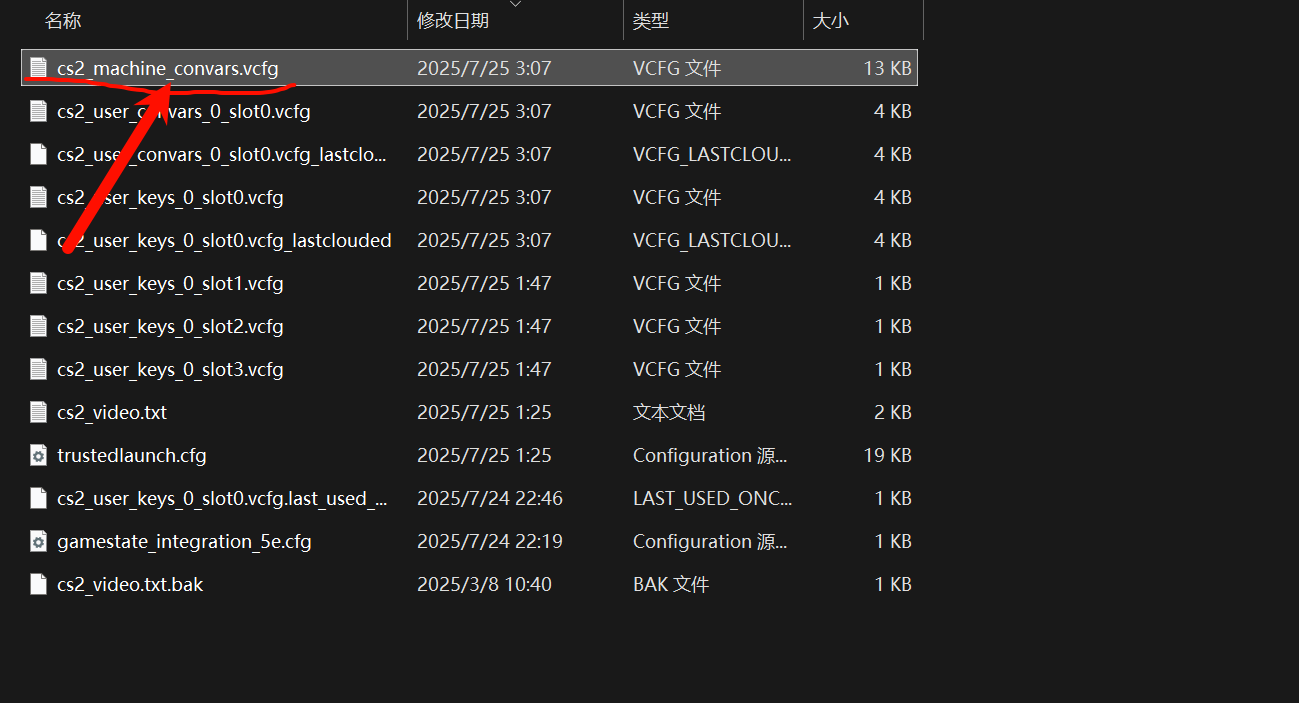The image size is (1299, 703).
Task: Select the file dated 2025/7/24 22:46
Action: tap(469, 498)
